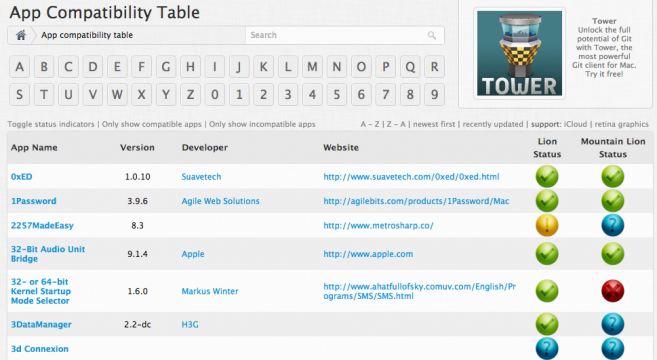Viewport: 657px width, 360px height.
Task: Click App compatibility table breadcrumb
Action: [87, 35]
